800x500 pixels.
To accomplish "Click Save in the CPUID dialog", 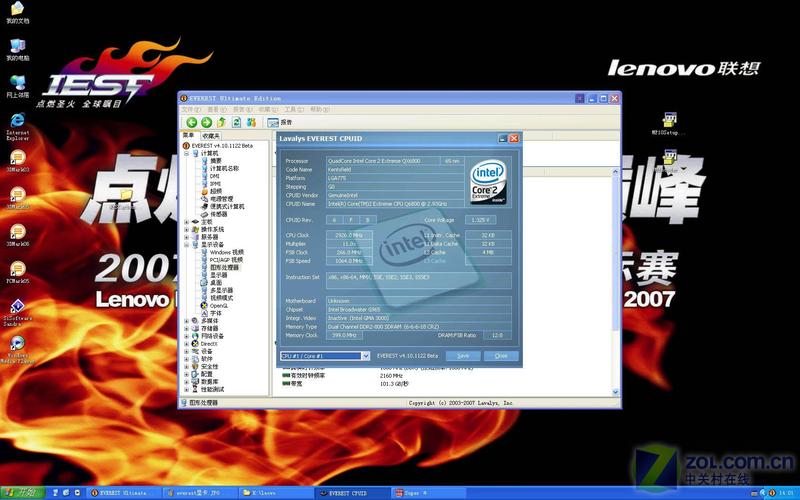I will 463,356.
